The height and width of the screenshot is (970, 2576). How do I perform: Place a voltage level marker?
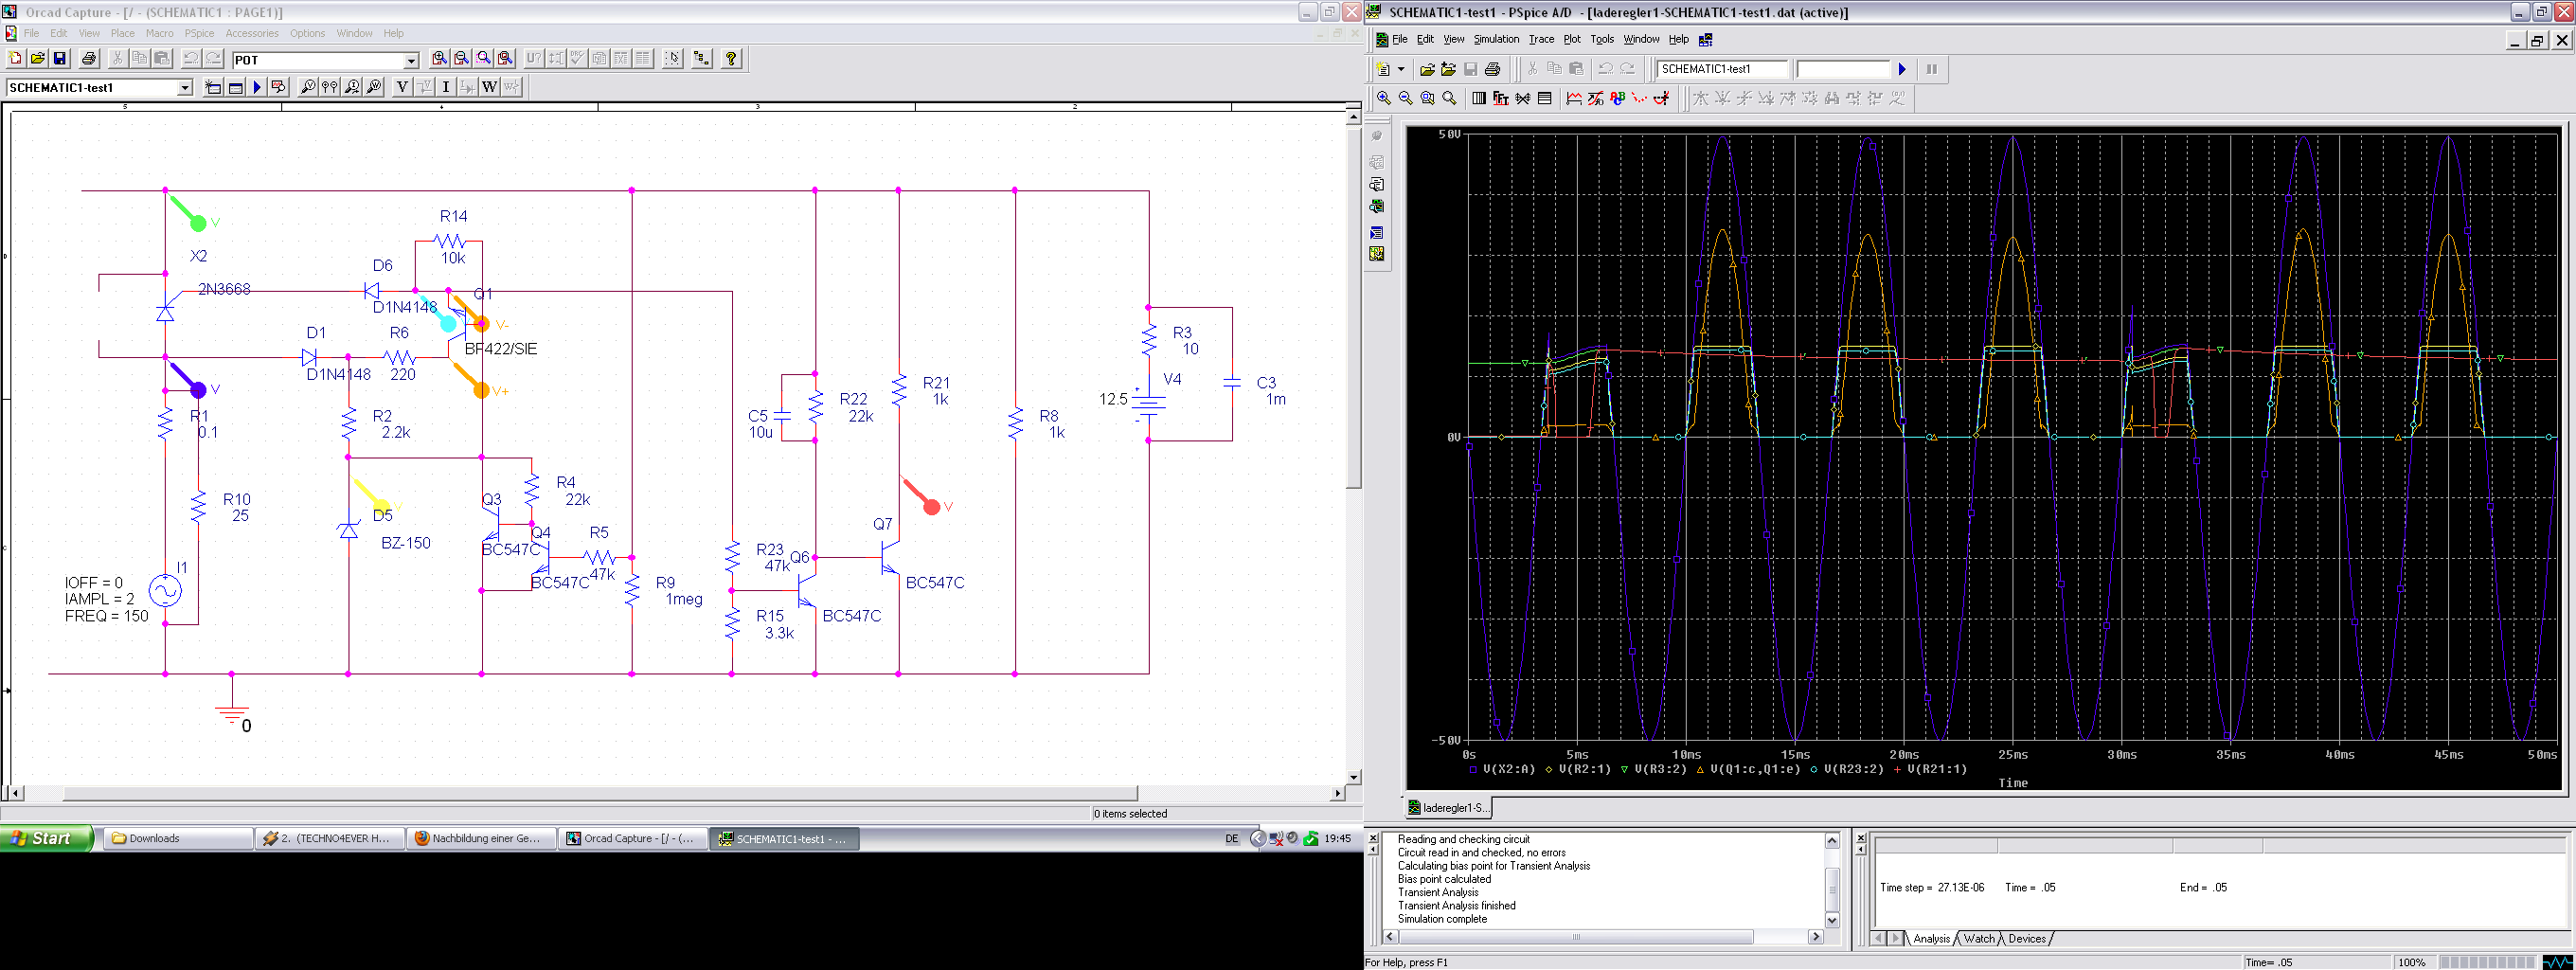[x=308, y=87]
